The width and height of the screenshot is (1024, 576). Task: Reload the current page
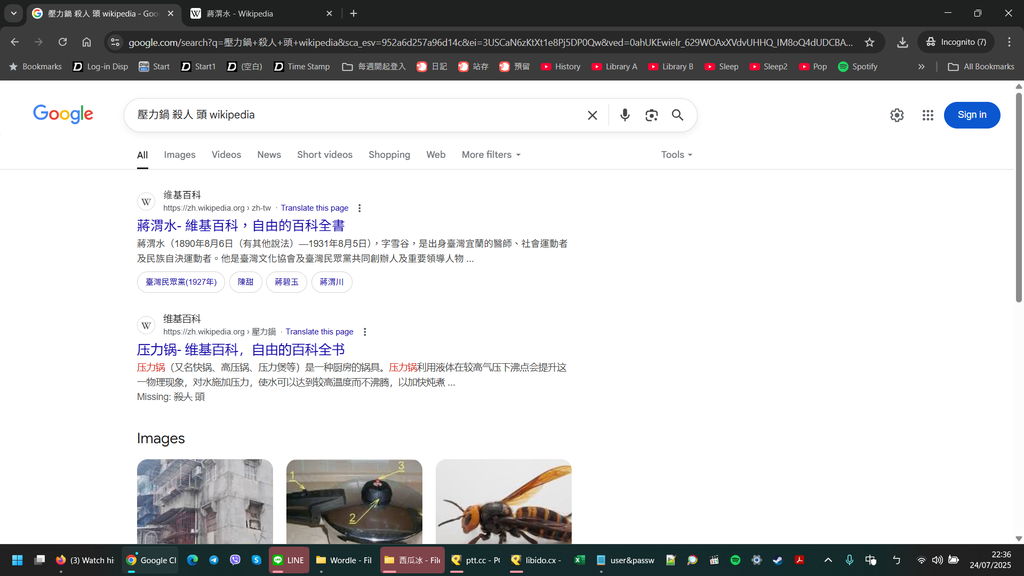[x=62, y=42]
